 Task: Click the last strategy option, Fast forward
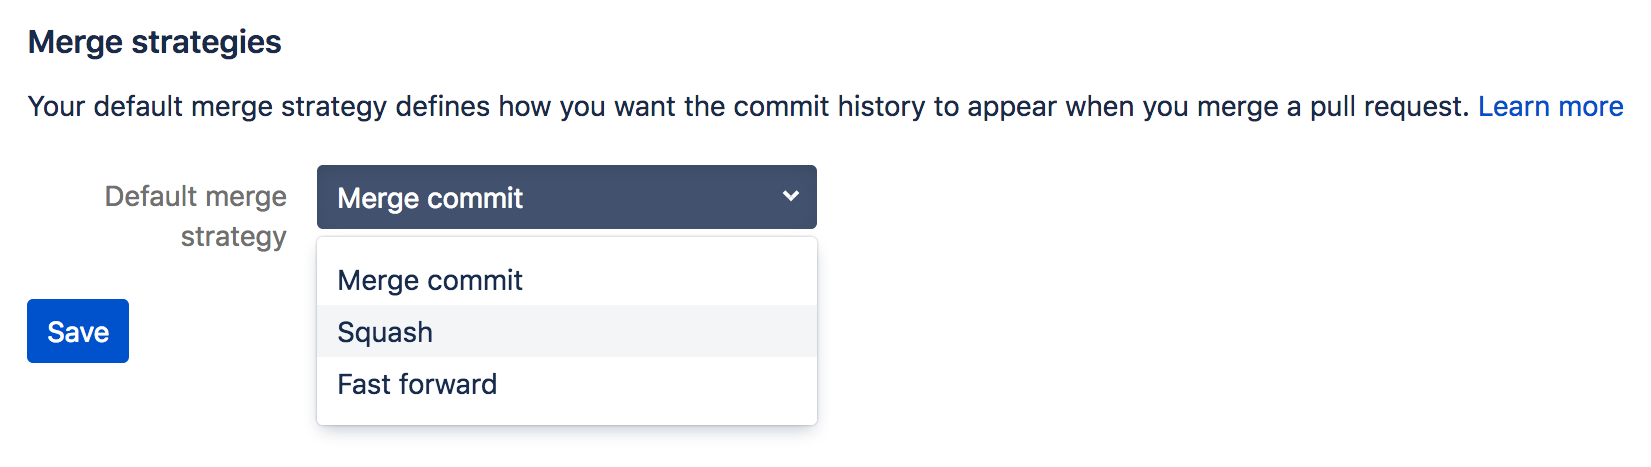point(418,384)
